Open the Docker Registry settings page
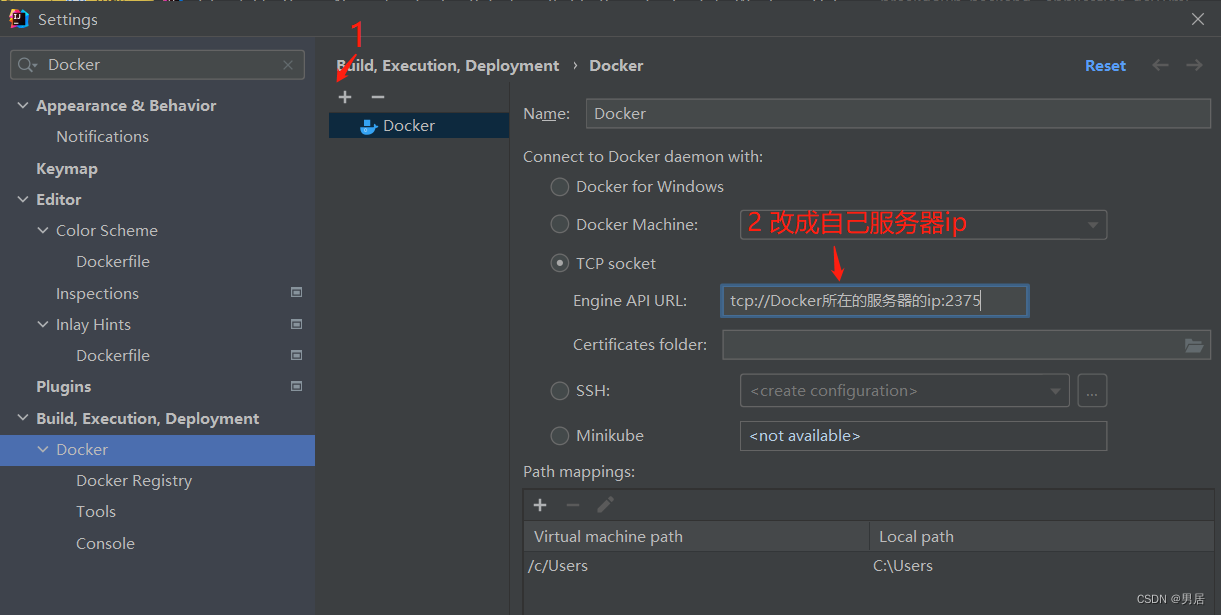The height and width of the screenshot is (615, 1221). [x=134, y=481]
